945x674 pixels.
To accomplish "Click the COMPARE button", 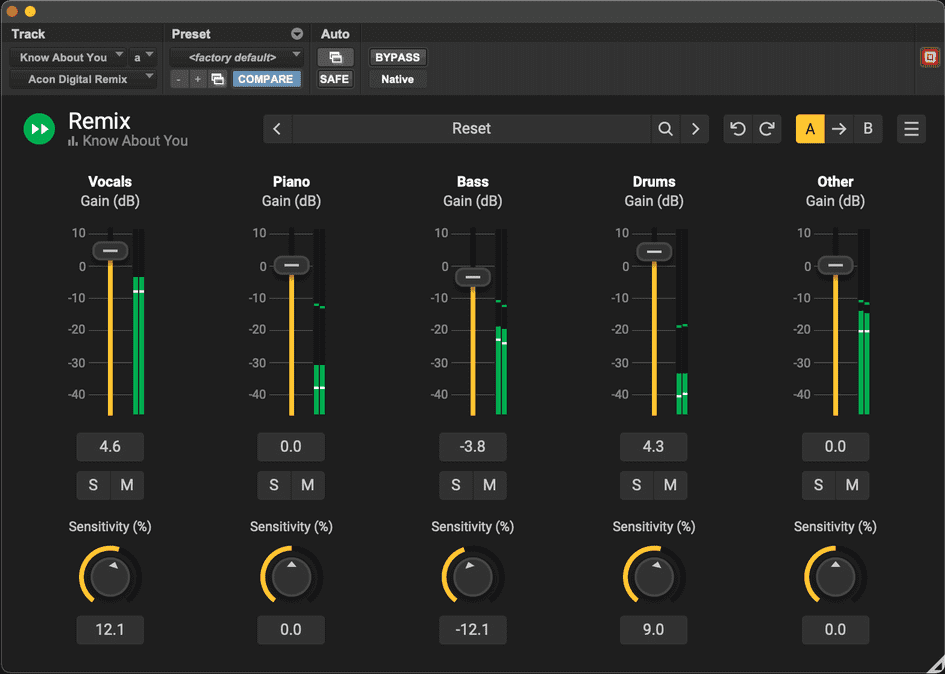I will pyautogui.click(x=266, y=78).
